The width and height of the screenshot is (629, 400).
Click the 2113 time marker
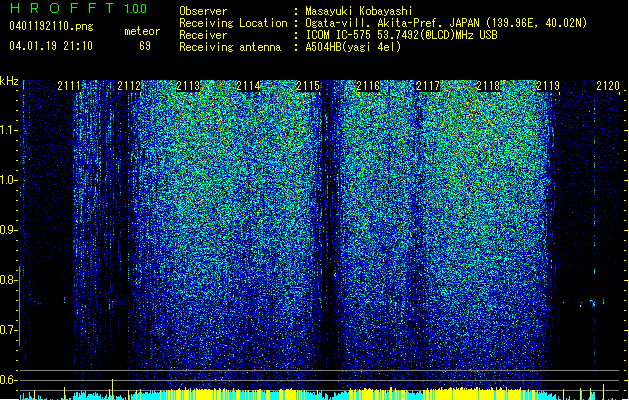(188, 85)
